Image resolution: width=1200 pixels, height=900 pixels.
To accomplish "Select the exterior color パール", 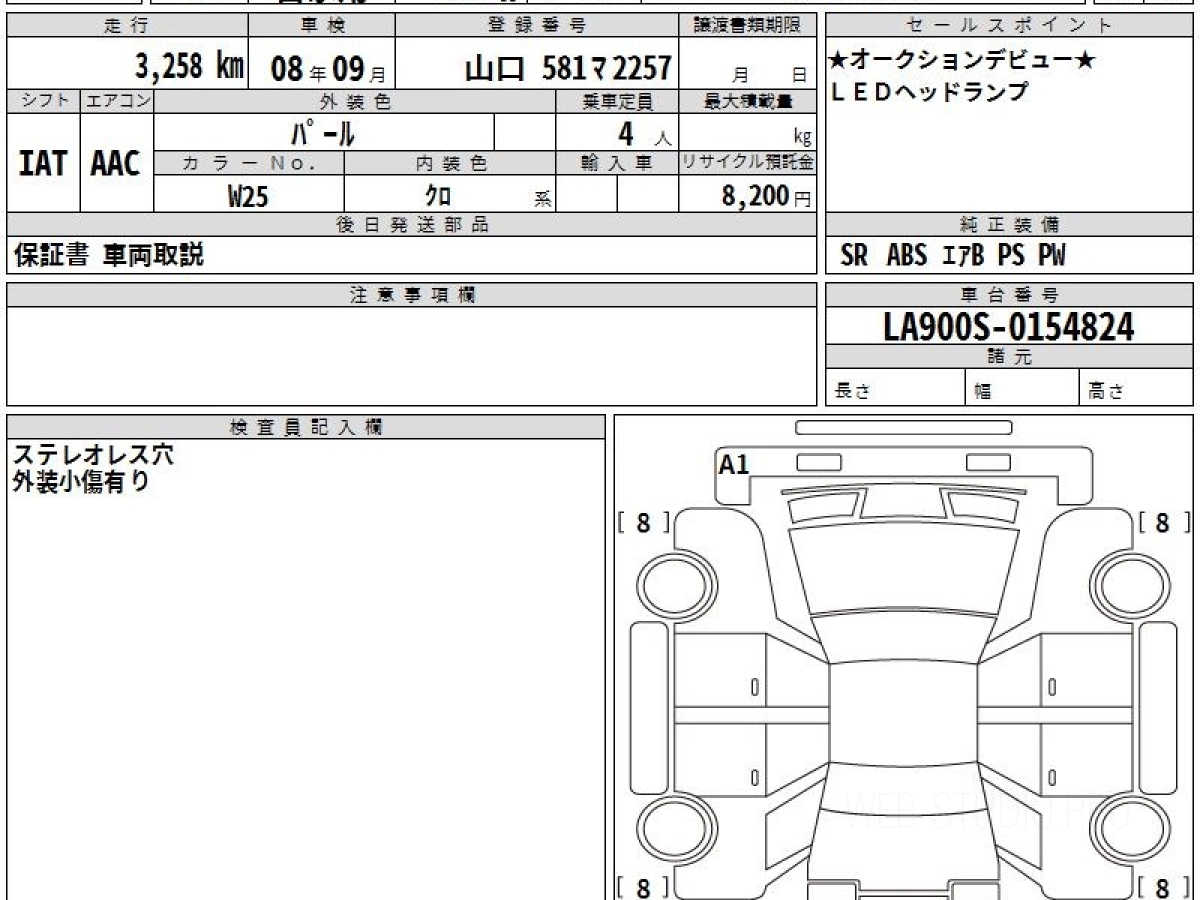I will point(323,132).
